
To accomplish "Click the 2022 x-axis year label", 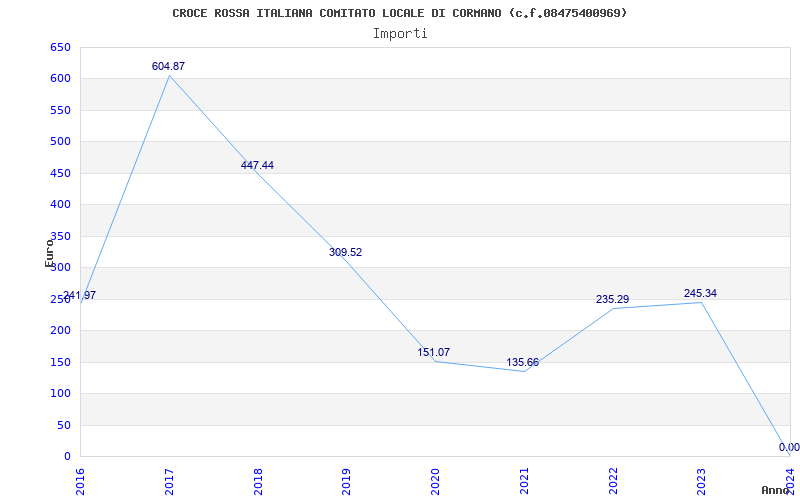I will coord(613,481).
